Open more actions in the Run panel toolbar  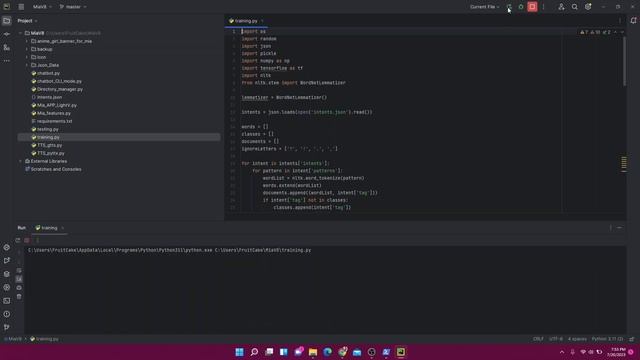coord(37,240)
